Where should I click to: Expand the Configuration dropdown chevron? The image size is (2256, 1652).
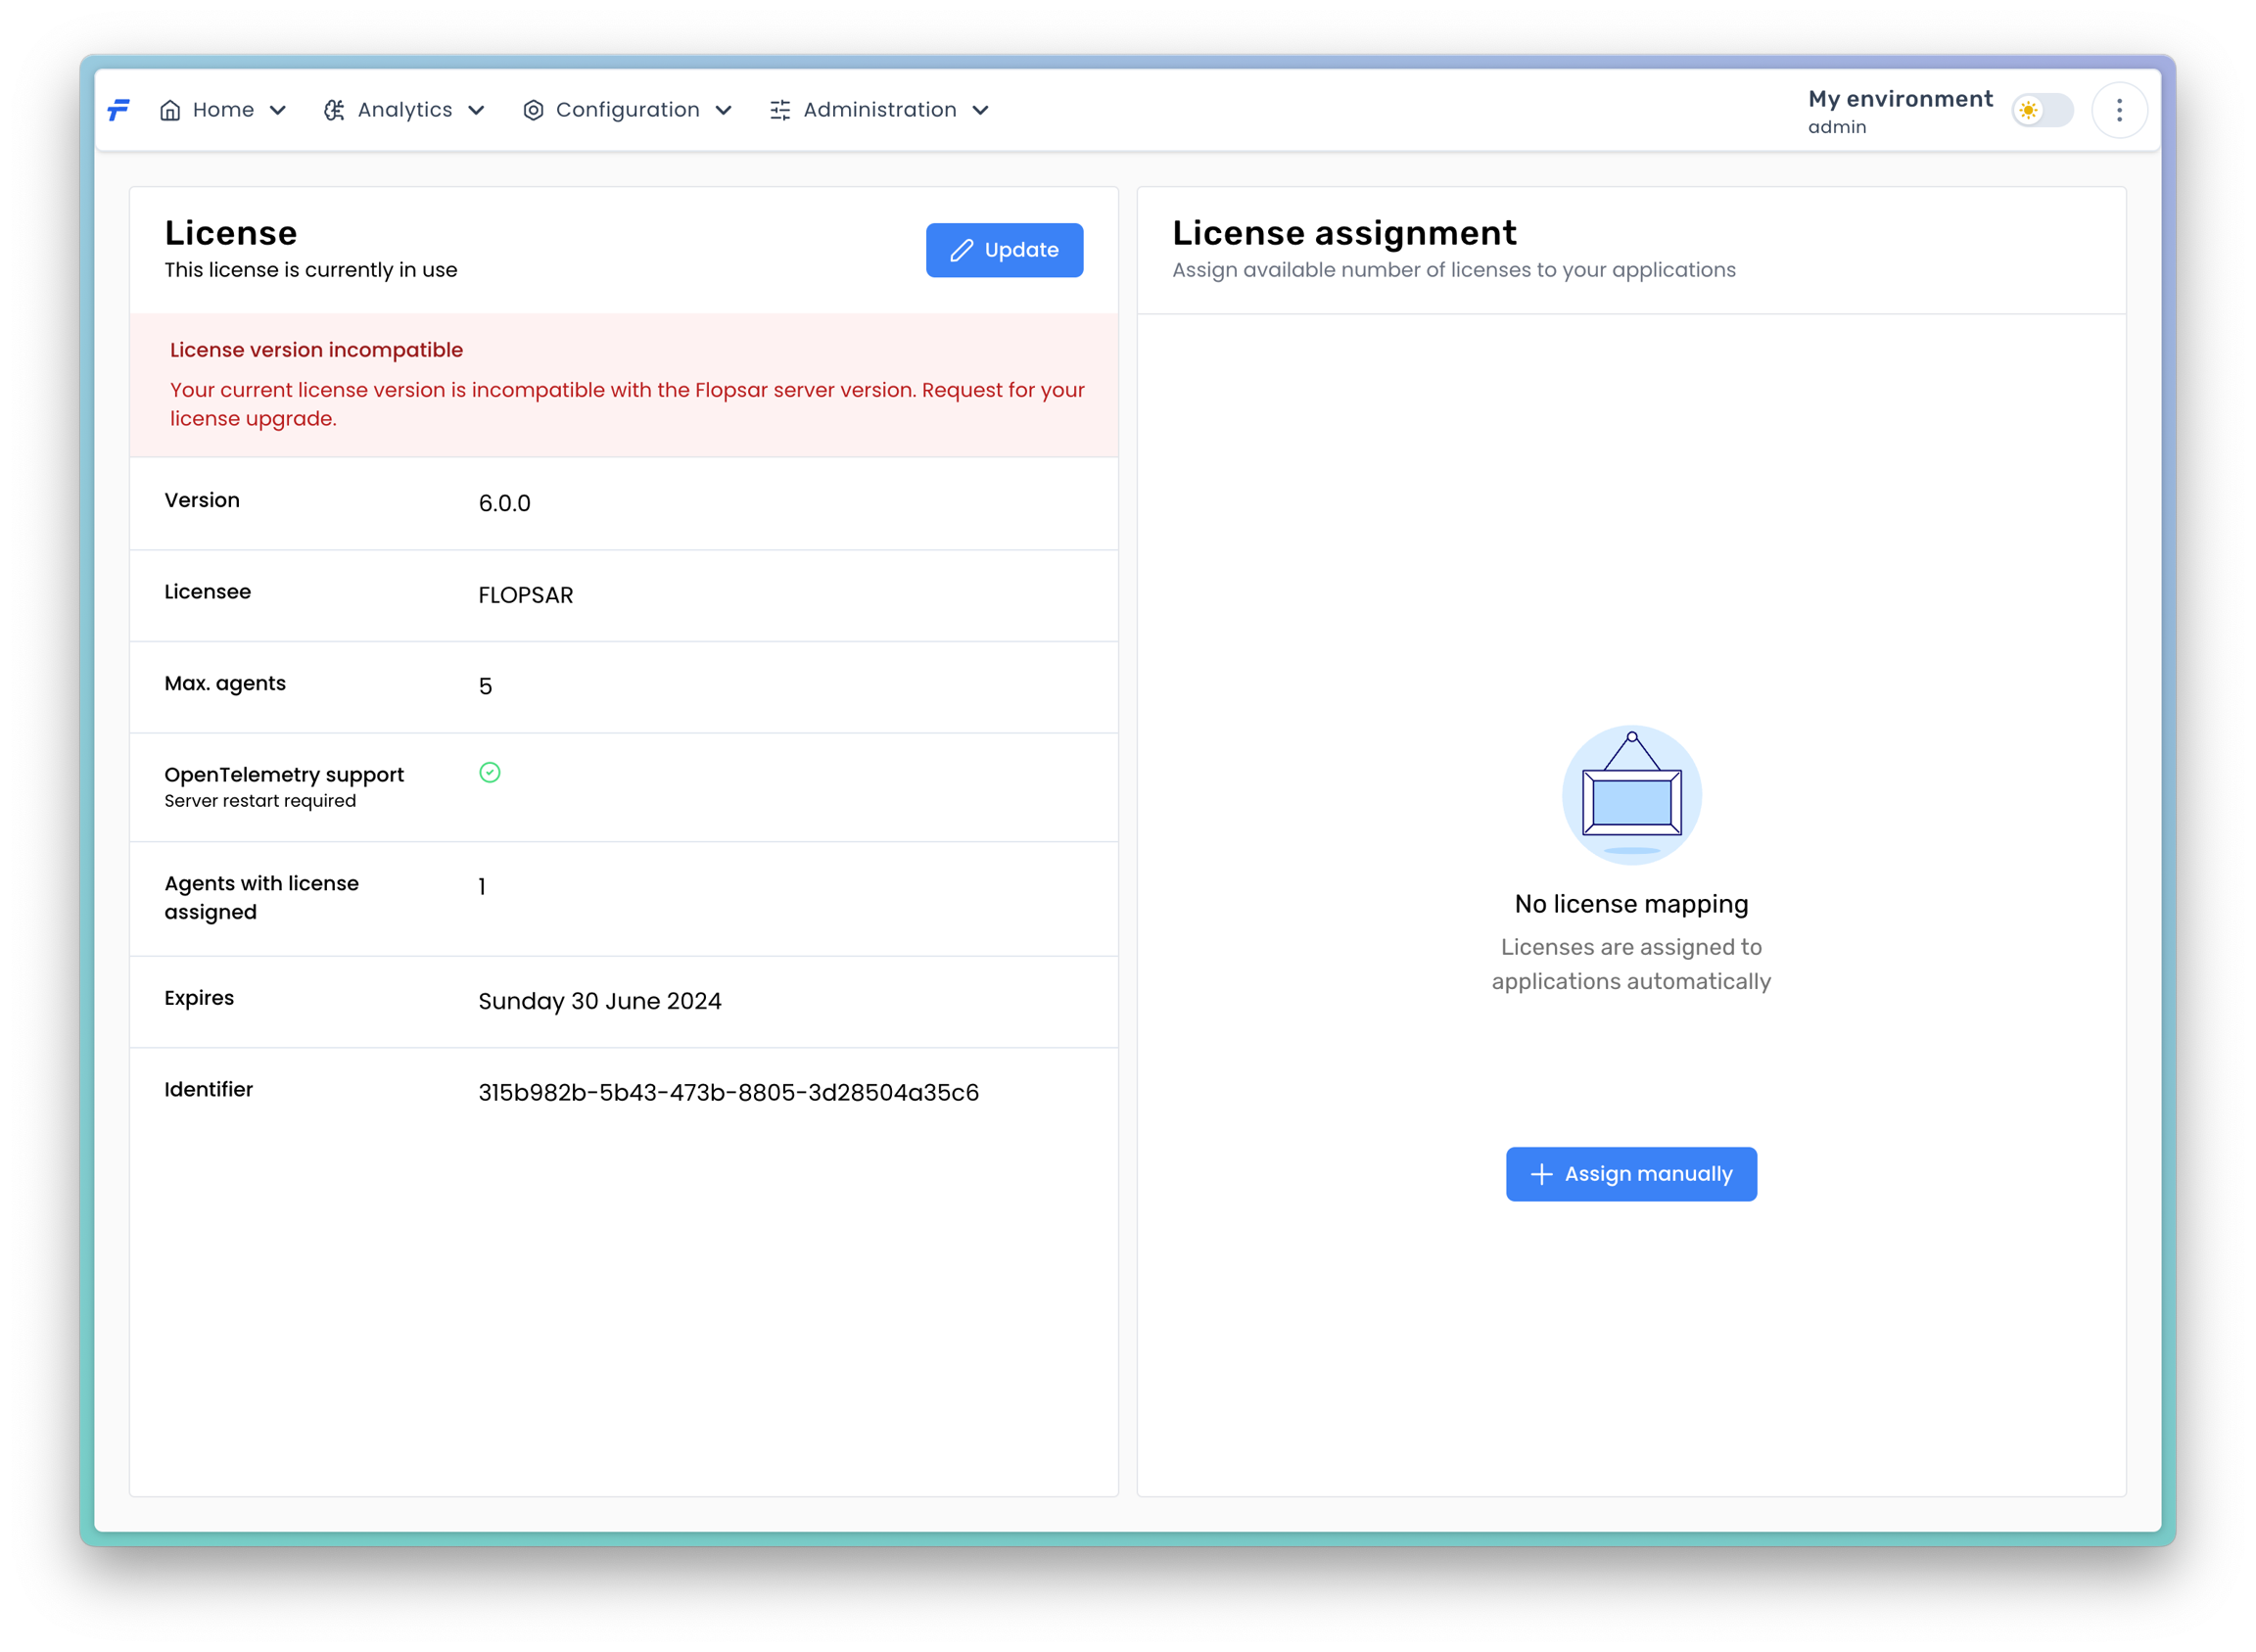(723, 110)
